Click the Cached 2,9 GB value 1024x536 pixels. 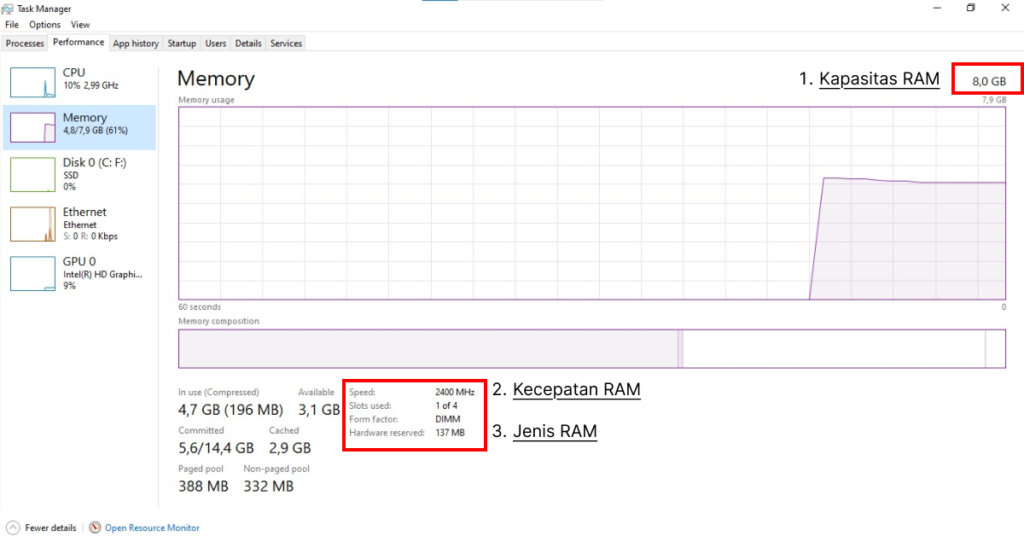pyautogui.click(x=290, y=448)
